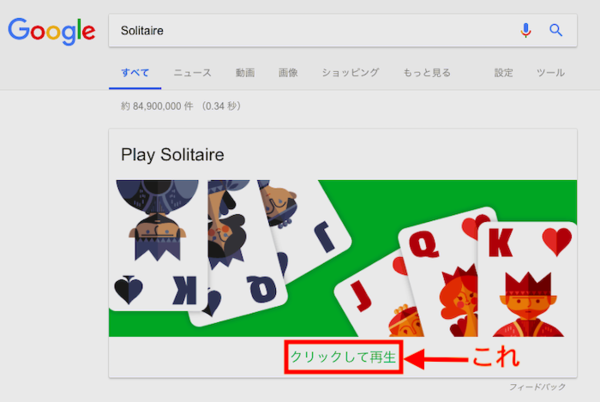
Task: Start voice search with the microphone icon
Action: (x=526, y=30)
